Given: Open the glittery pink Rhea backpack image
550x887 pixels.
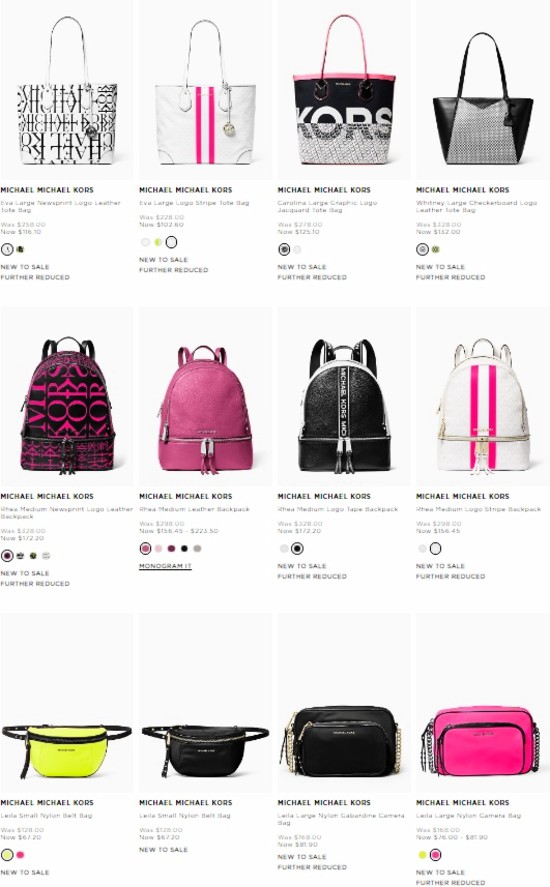Looking at the screenshot, I should tap(205, 397).
